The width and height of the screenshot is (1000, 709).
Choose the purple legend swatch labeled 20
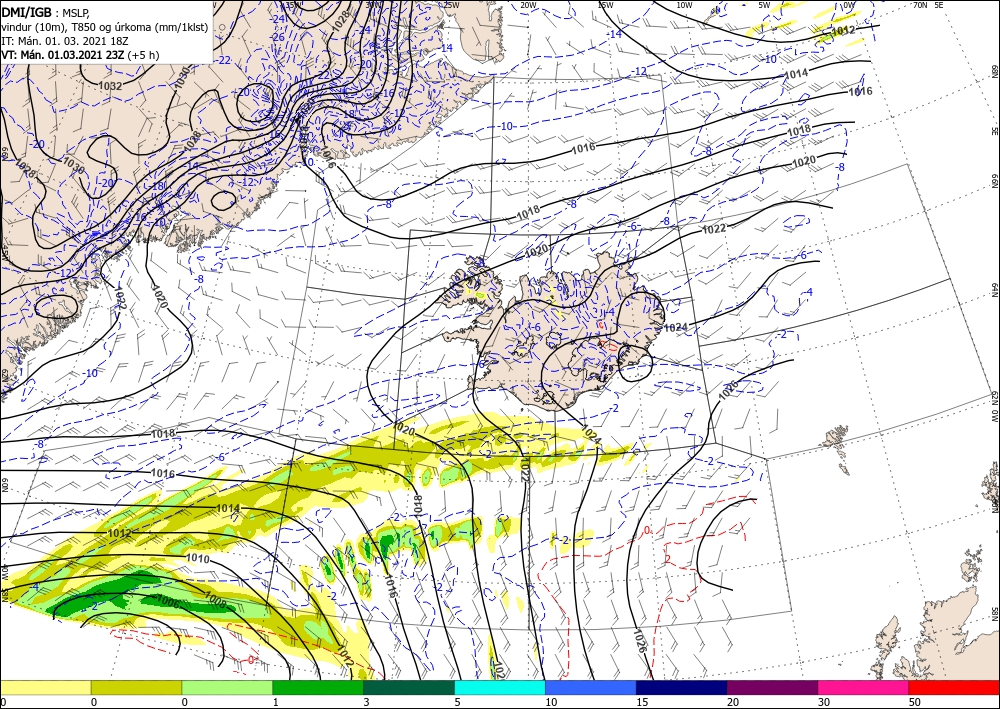click(772, 687)
